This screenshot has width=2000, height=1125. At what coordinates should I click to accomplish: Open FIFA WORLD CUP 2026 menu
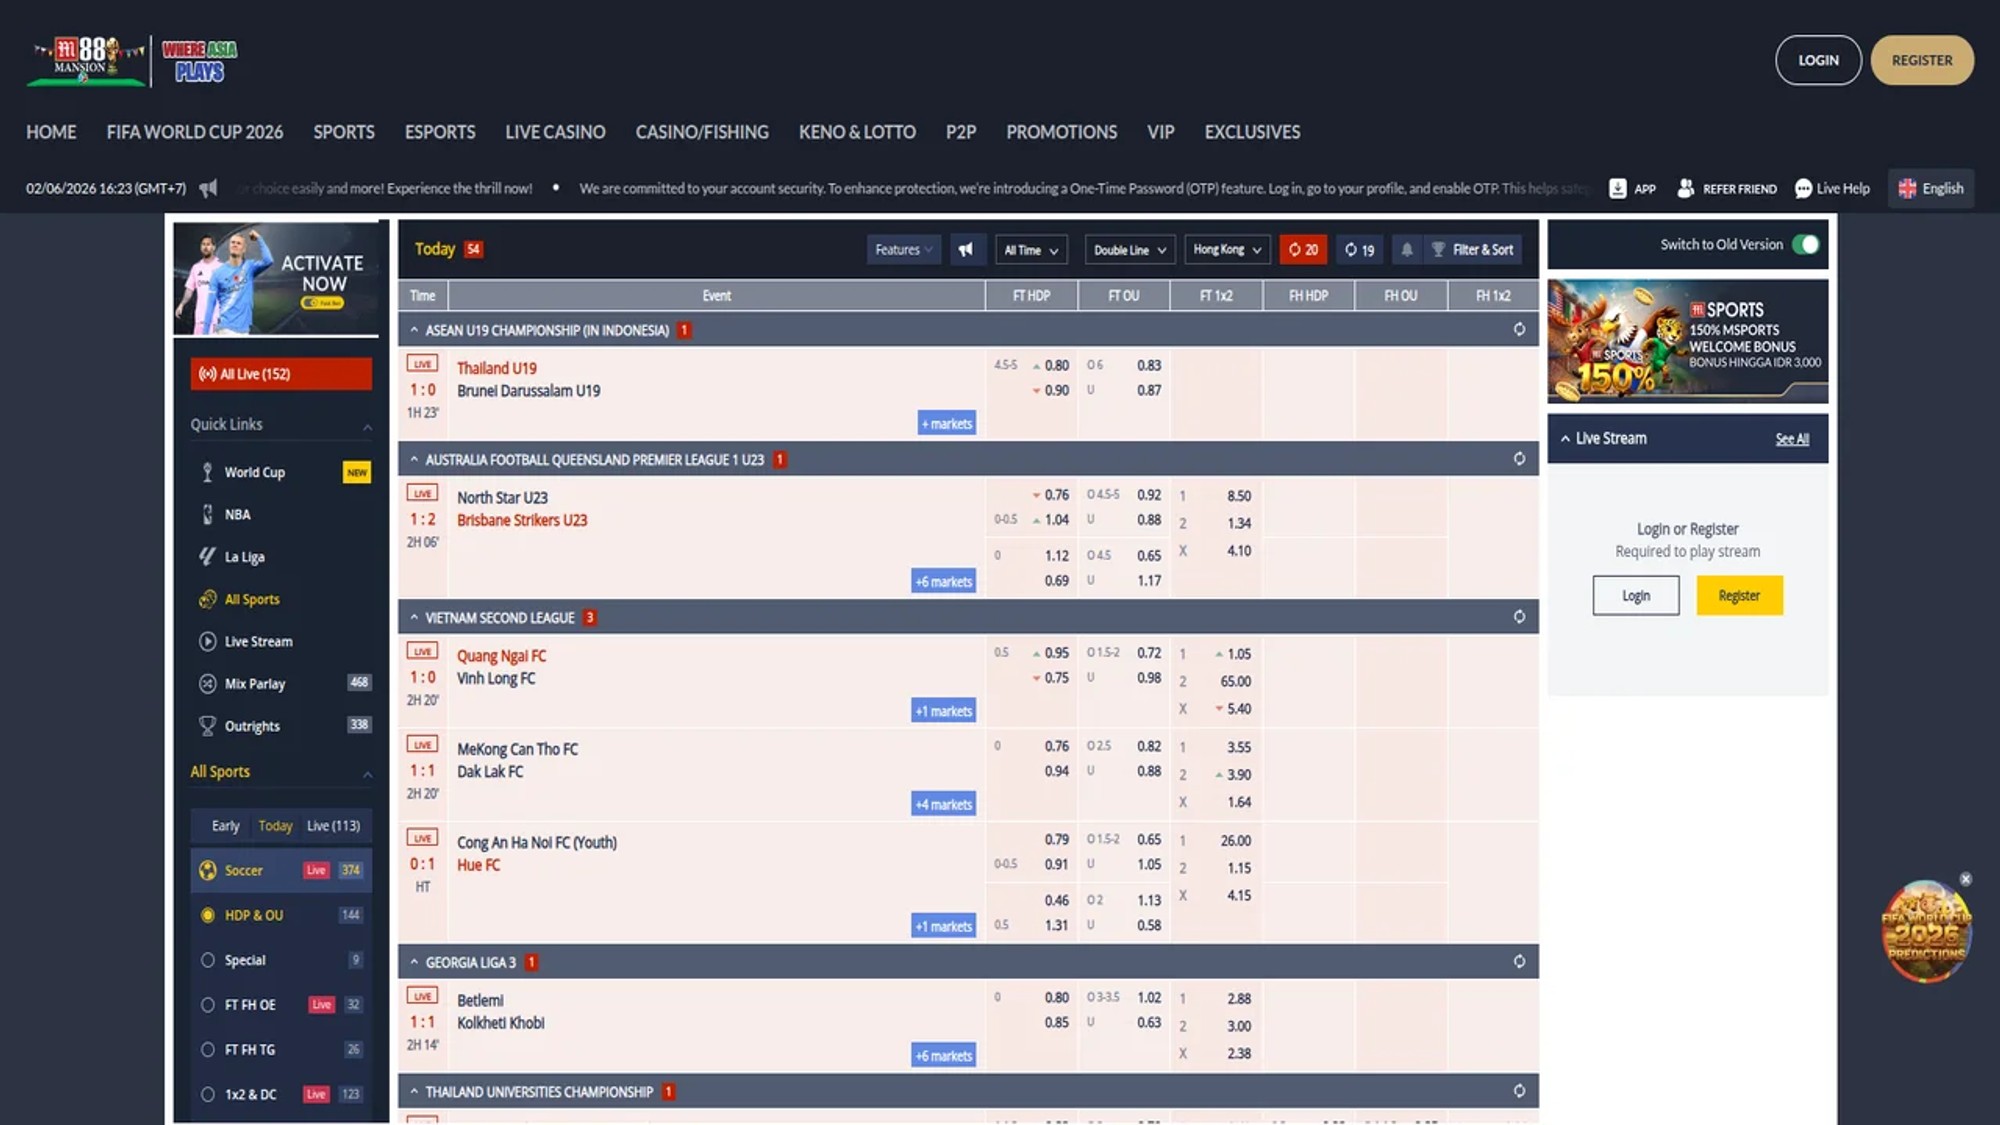(195, 132)
